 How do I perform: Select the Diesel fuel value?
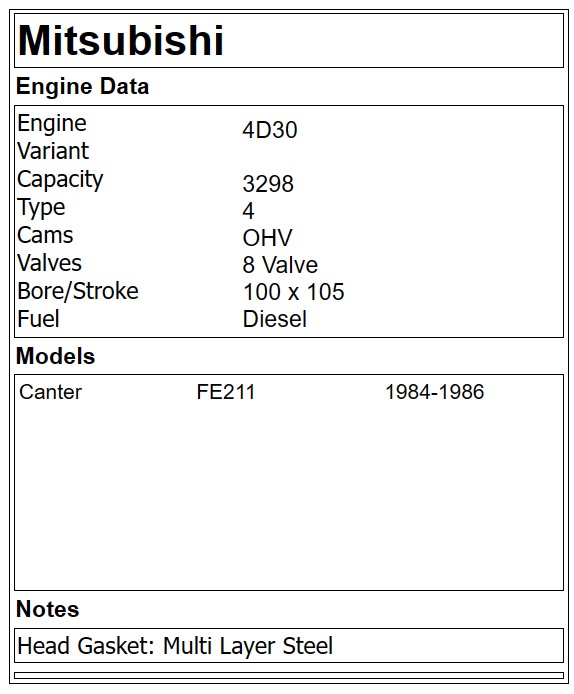(x=274, y=319)
